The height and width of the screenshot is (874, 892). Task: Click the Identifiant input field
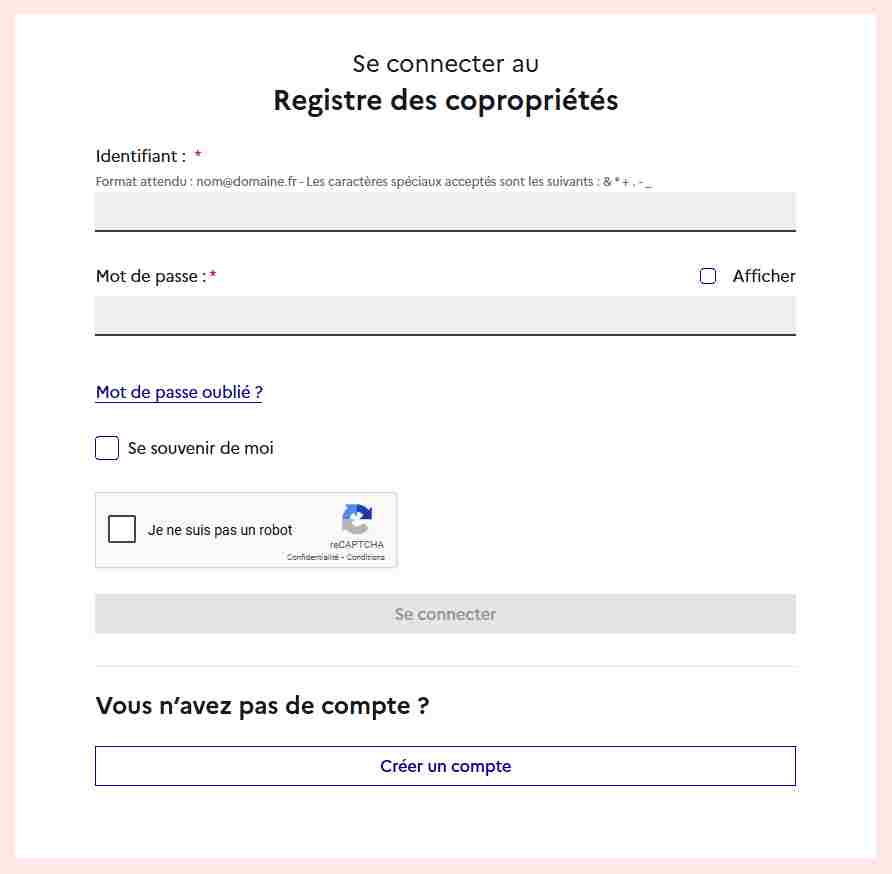(x=445, y=211)
